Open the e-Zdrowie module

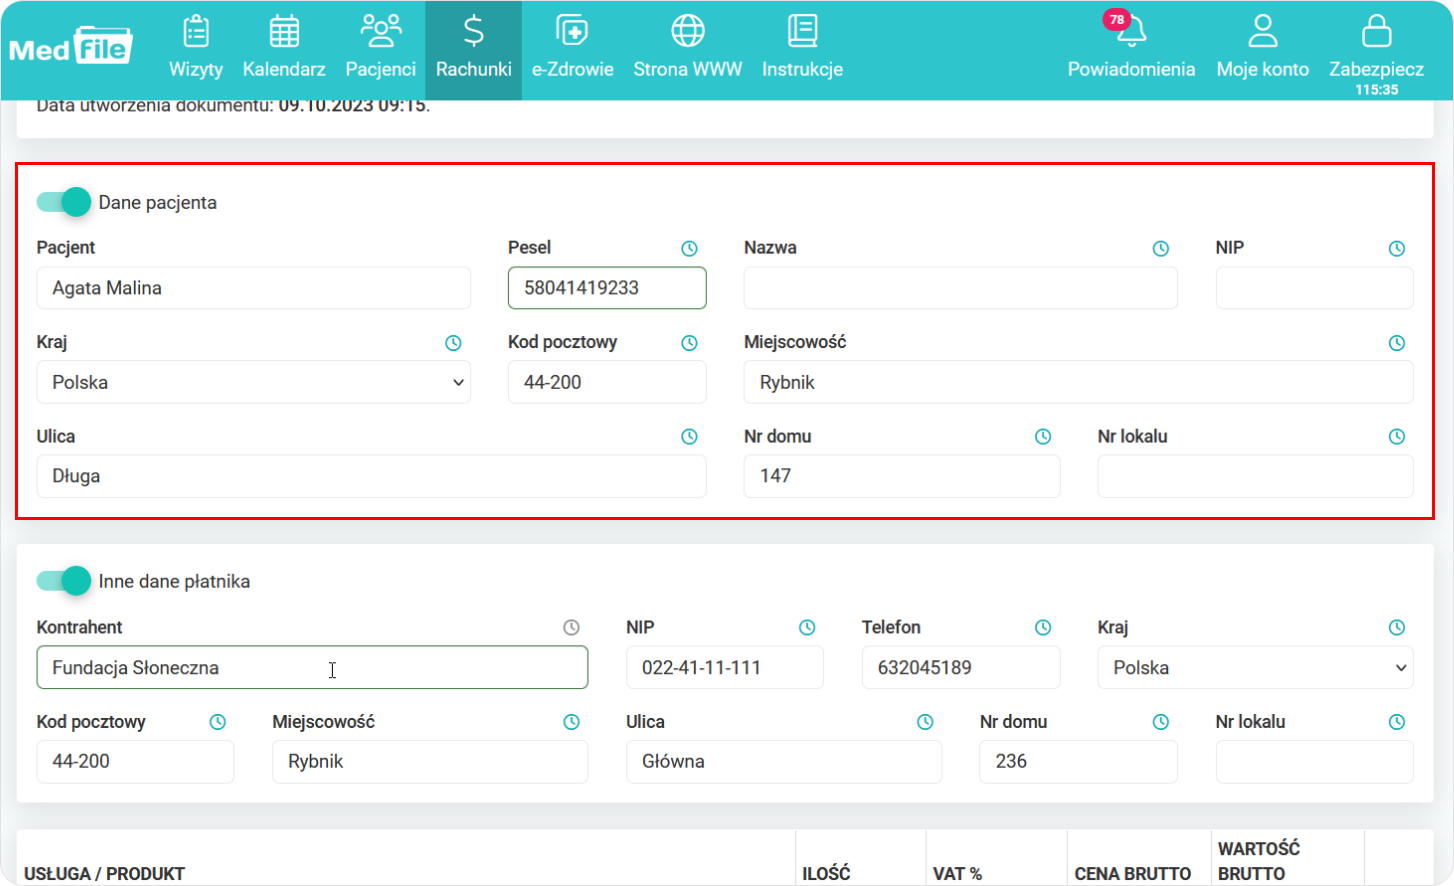click(572, 48)
